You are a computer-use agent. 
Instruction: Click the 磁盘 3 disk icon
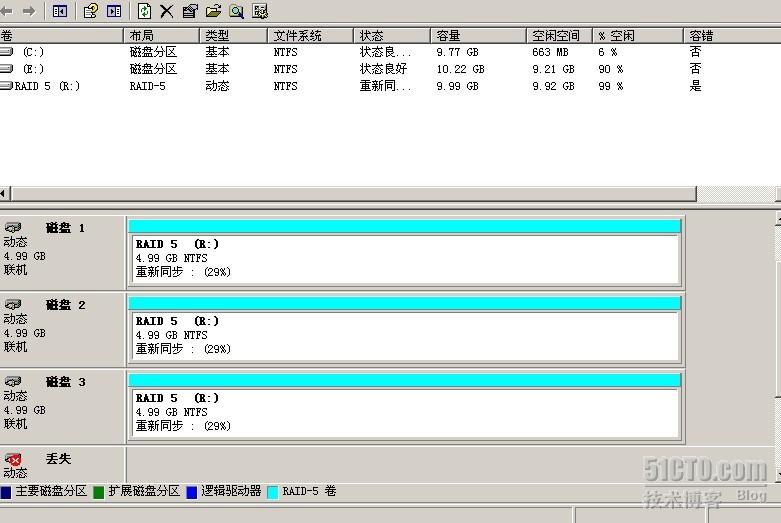coord(13,382)
